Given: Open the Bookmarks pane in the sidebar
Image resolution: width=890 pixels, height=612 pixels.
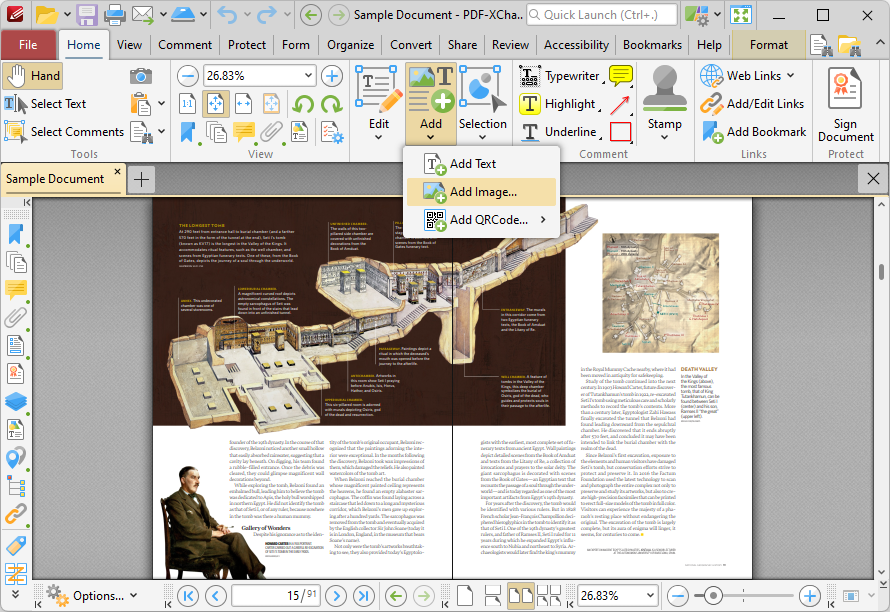Looking at the screenshot, I should tap(16, 234).
